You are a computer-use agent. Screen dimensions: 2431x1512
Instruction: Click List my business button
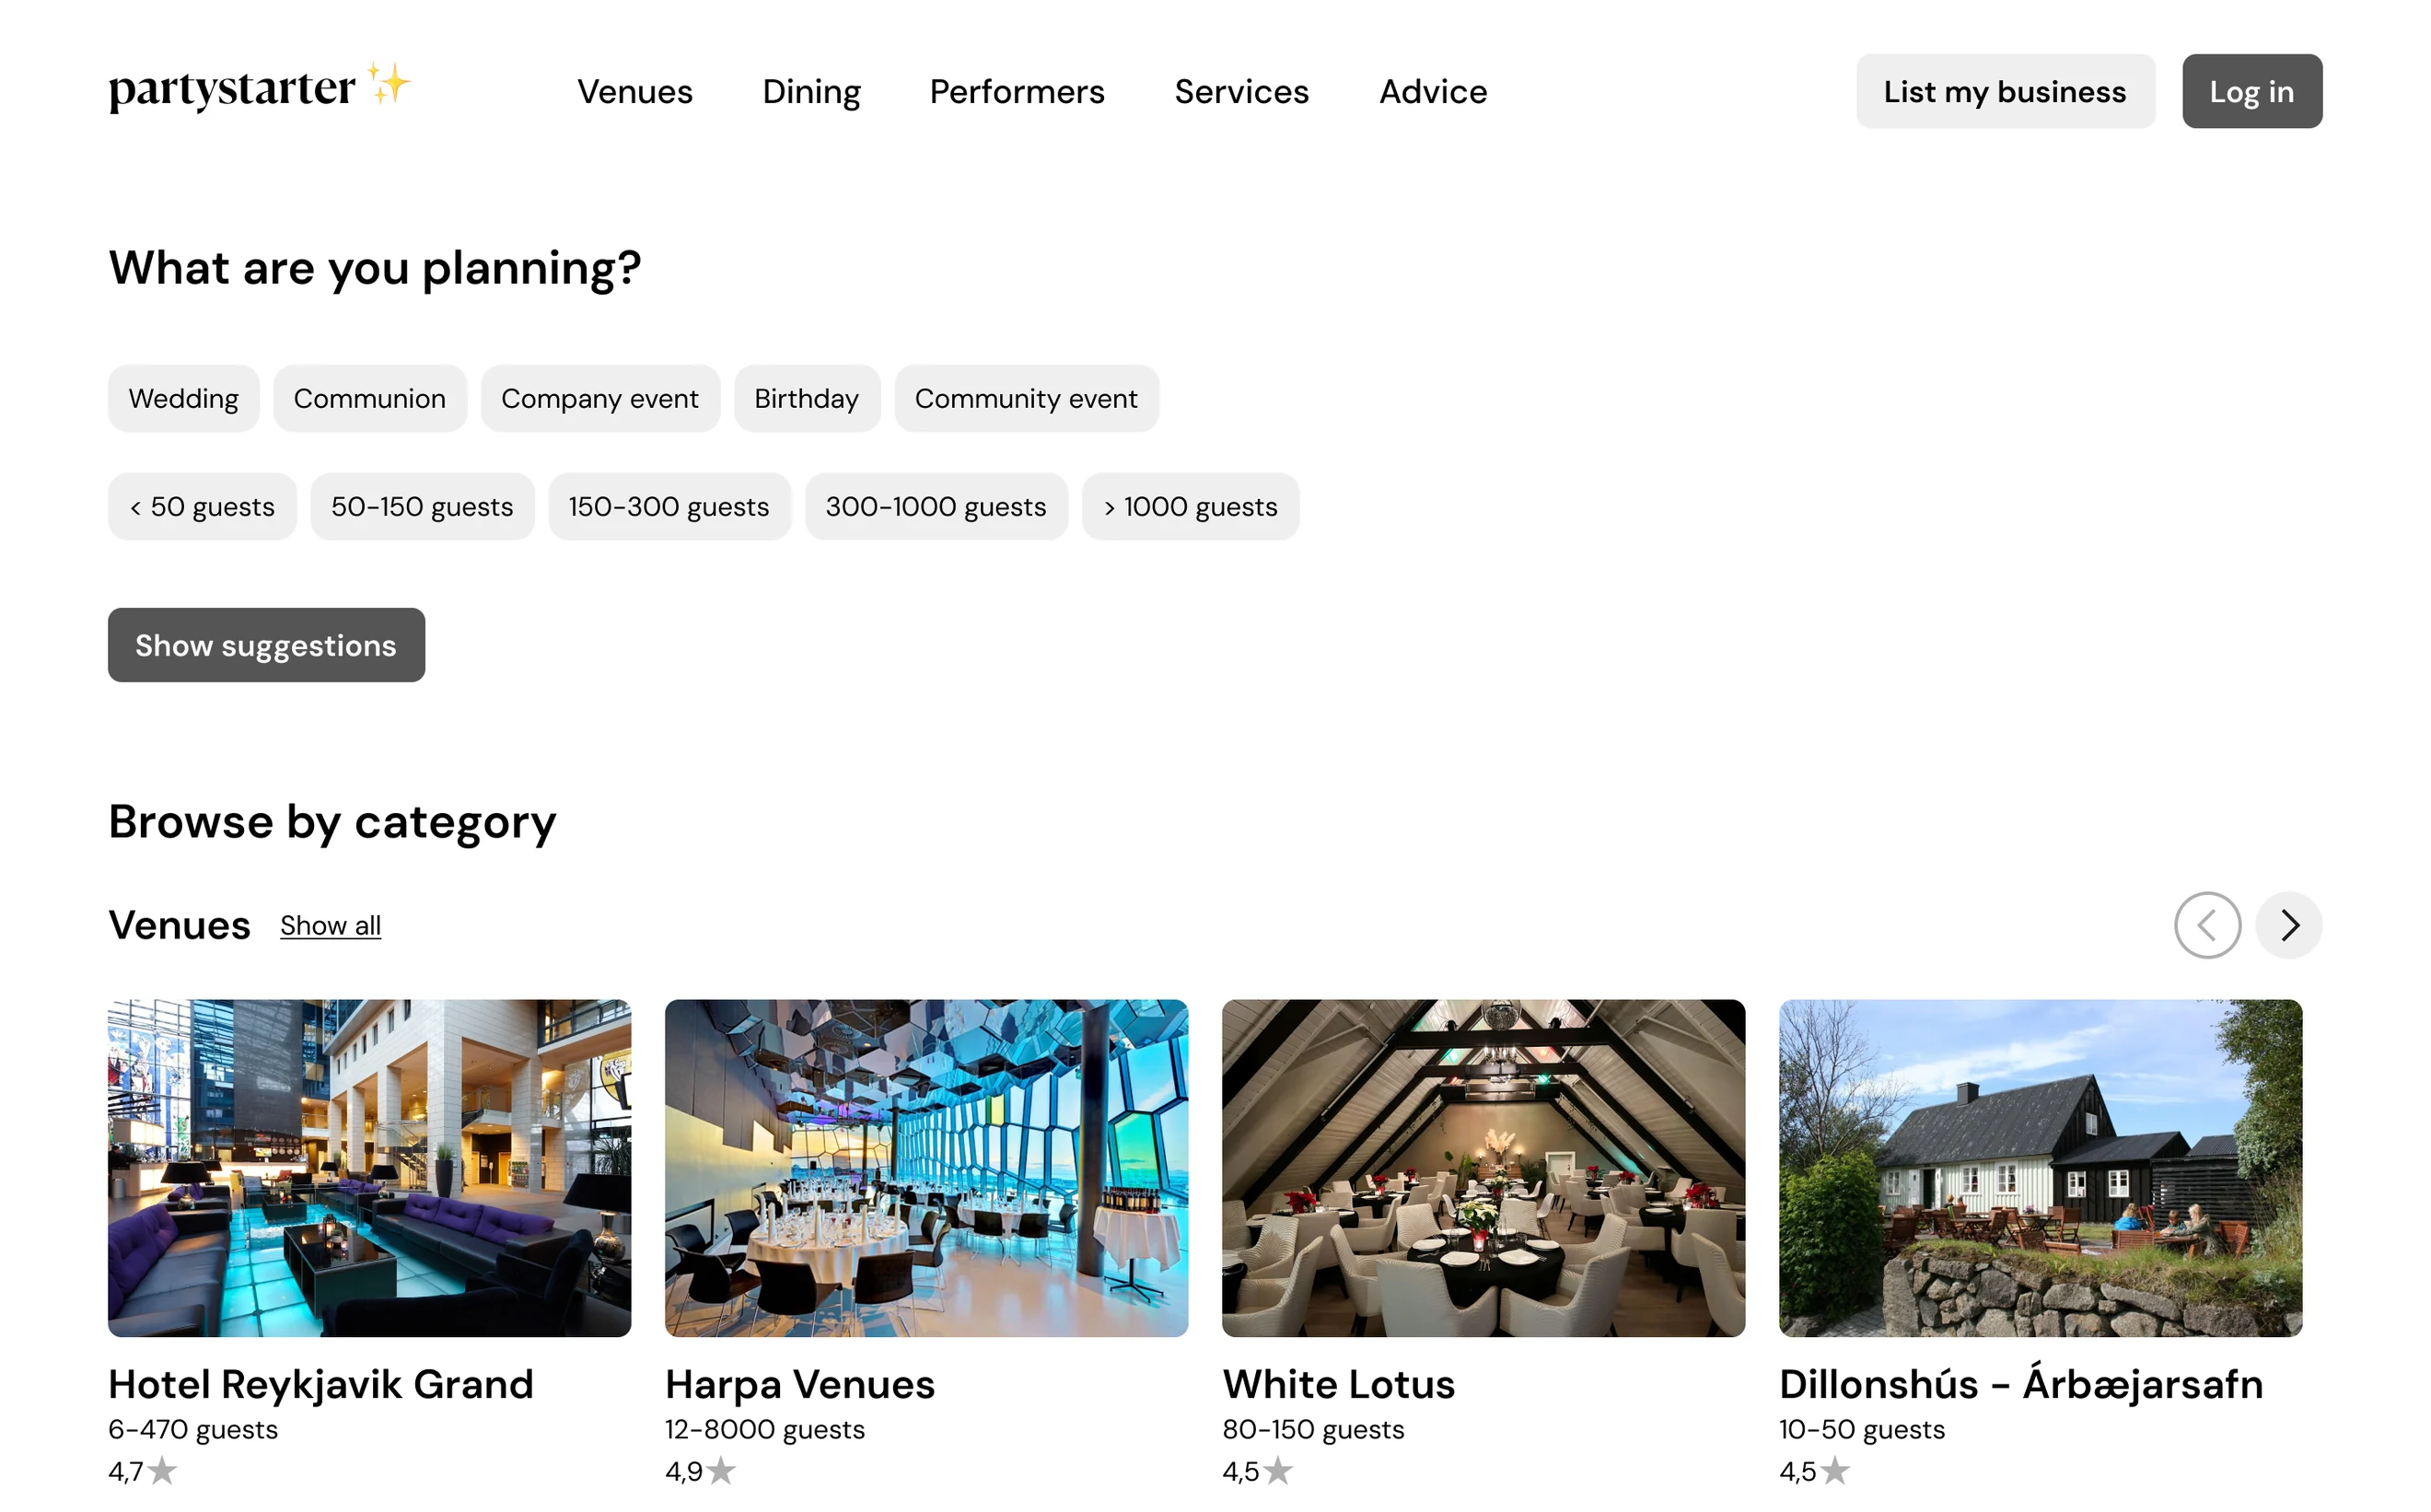[x=2005, y=91]
